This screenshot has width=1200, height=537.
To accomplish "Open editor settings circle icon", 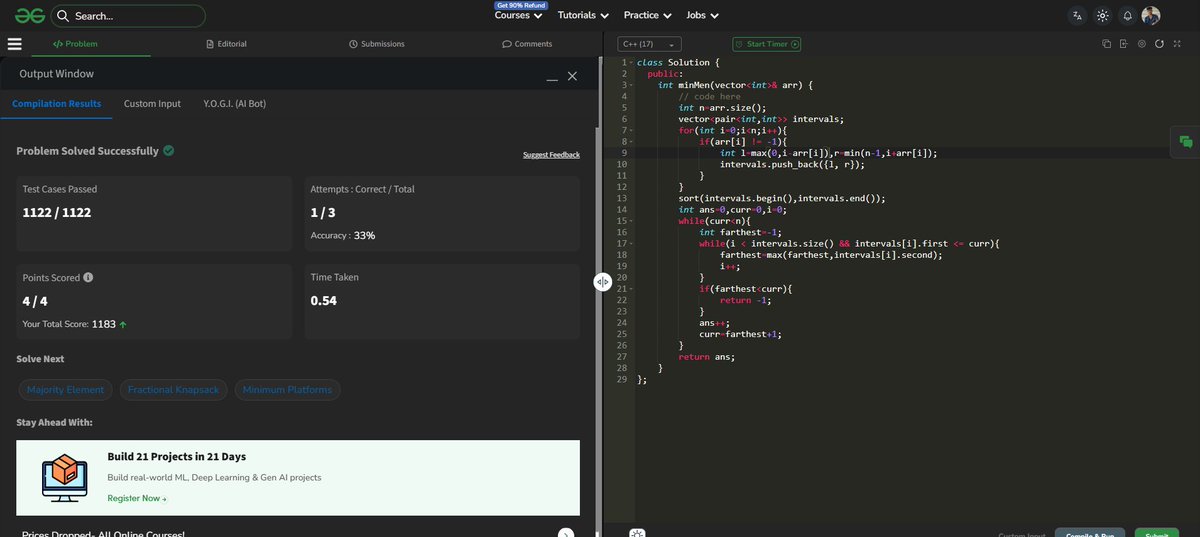I will point(1141,44).
